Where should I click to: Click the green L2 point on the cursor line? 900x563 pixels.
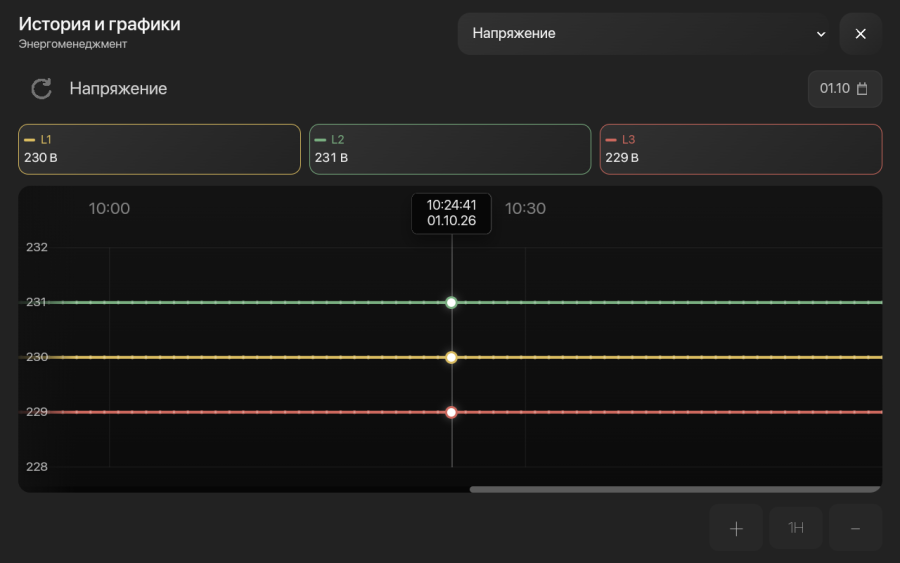pyautogui.click(x=452, y=302)
